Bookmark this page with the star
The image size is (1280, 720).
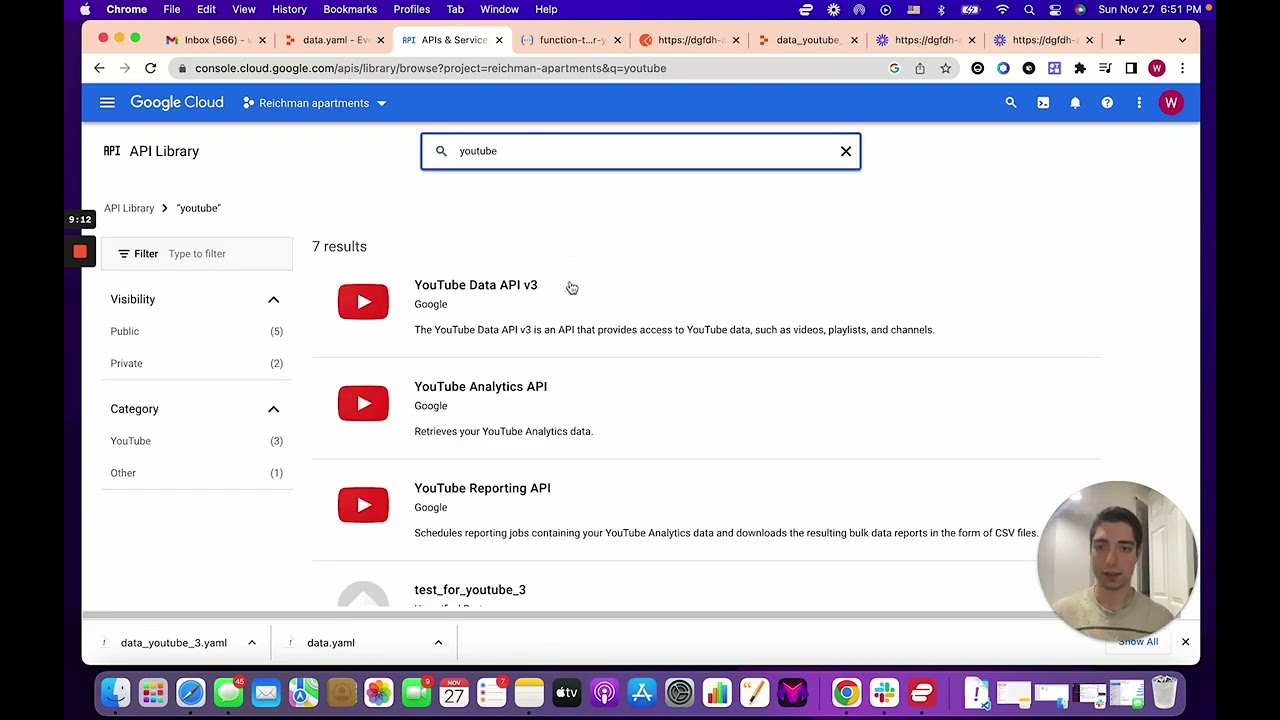coord(945,68)
